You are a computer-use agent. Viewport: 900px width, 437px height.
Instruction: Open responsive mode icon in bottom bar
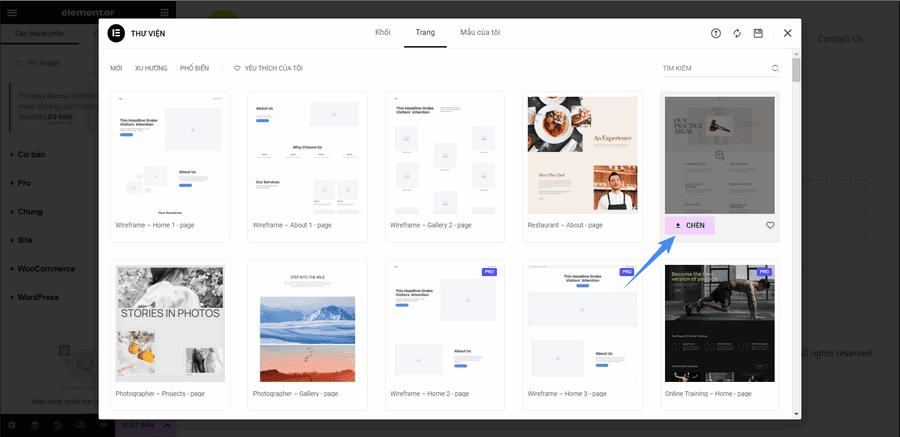pos(81,426)
